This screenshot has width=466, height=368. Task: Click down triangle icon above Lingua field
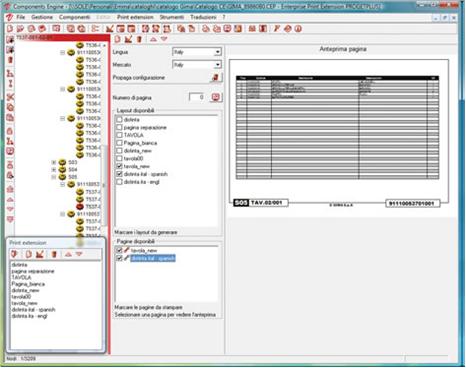click(164, 39)
